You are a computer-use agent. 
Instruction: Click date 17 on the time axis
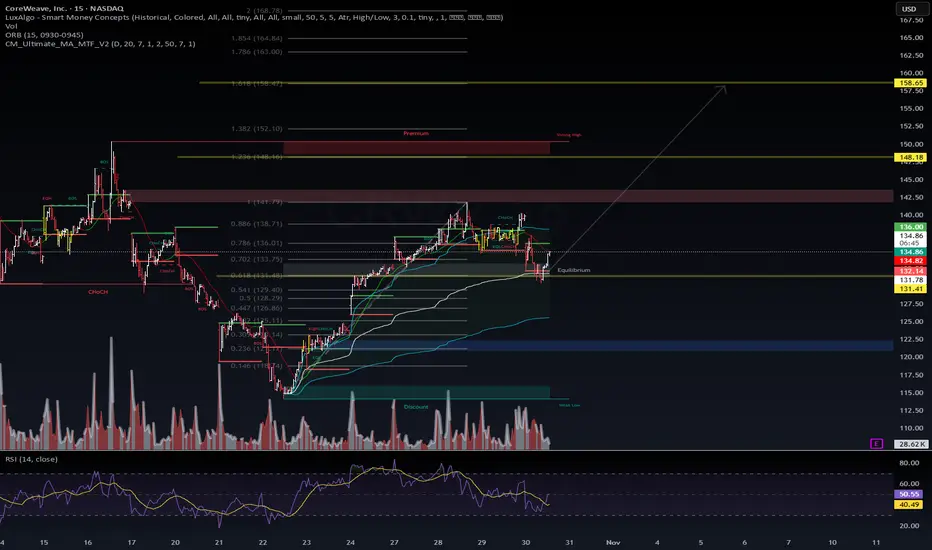click(131, 542)
